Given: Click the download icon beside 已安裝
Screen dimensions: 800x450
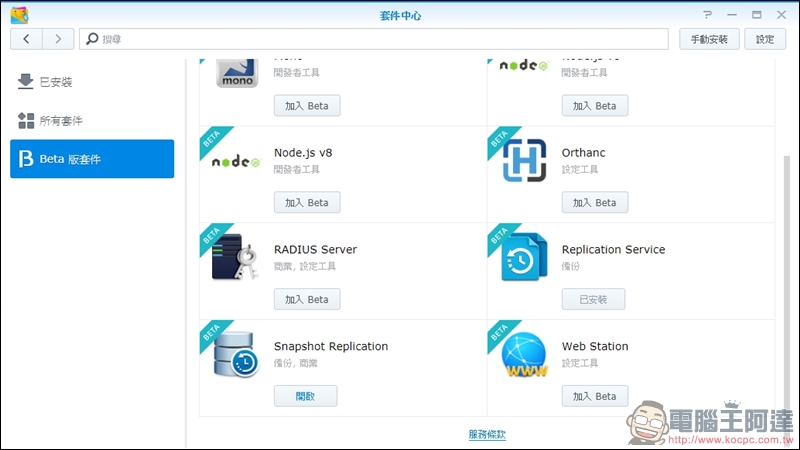Looking at the screenshot, I should (x=25, y=82).
